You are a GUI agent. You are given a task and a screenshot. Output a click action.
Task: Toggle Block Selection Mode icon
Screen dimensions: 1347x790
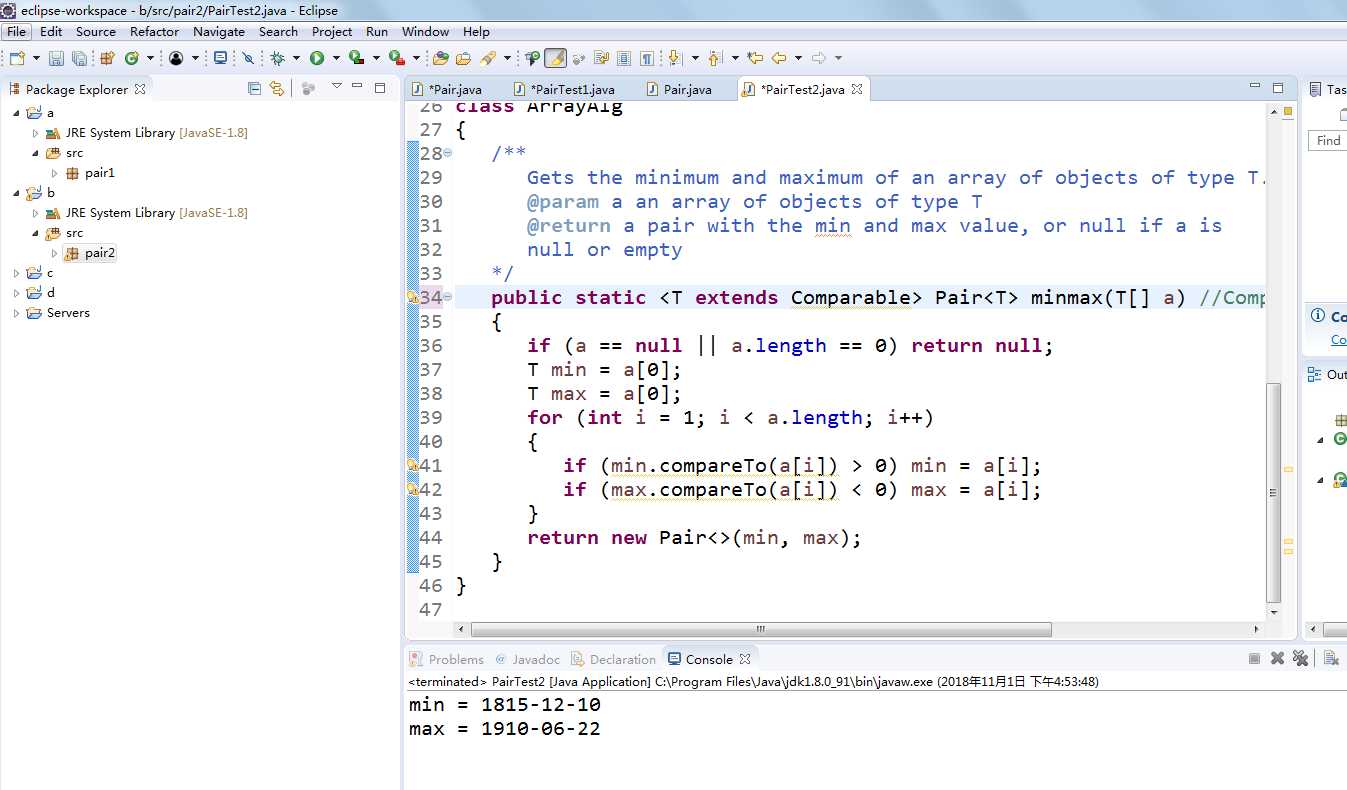(x=624, y=58)
